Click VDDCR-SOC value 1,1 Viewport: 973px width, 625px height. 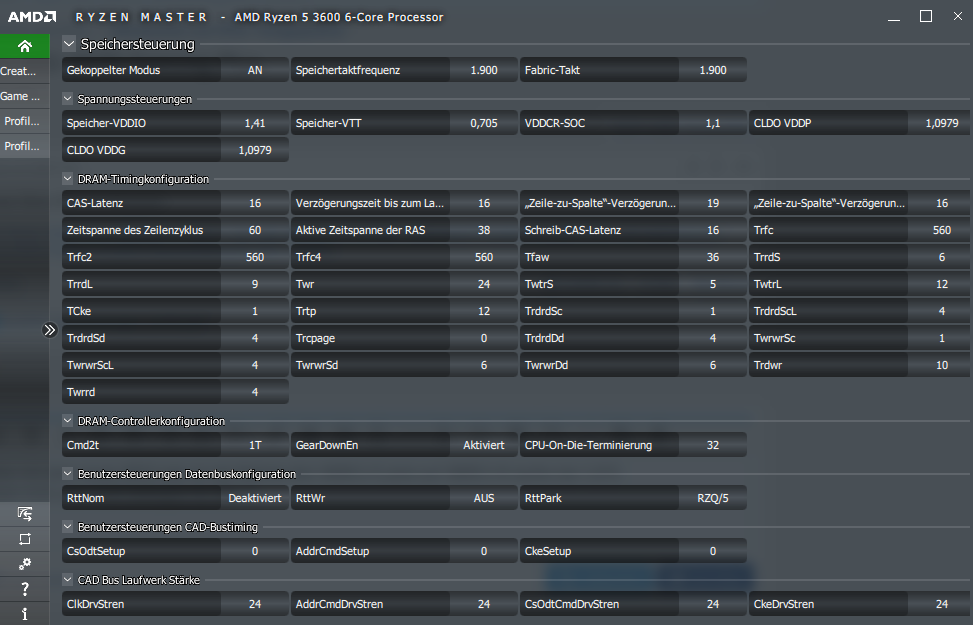point(712,123)
